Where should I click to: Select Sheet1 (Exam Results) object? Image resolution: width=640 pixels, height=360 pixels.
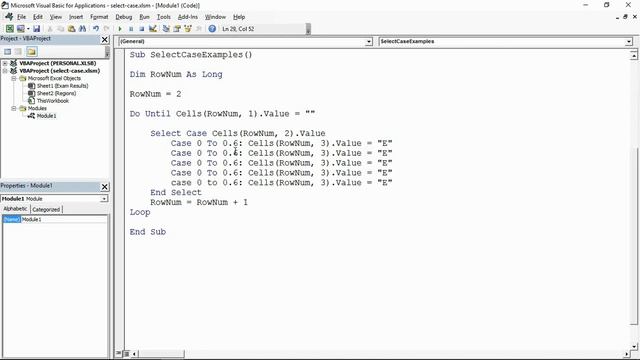[62, 86]
